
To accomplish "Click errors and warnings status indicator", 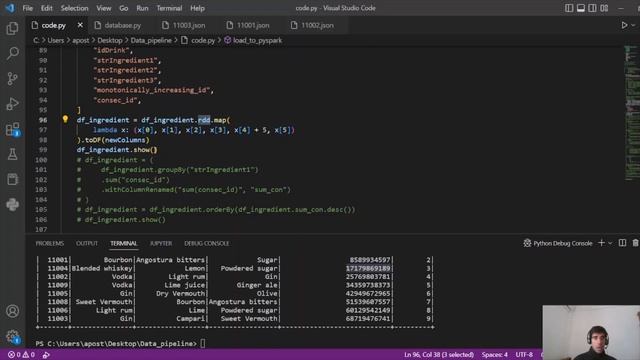I will (x=21, y=355).
